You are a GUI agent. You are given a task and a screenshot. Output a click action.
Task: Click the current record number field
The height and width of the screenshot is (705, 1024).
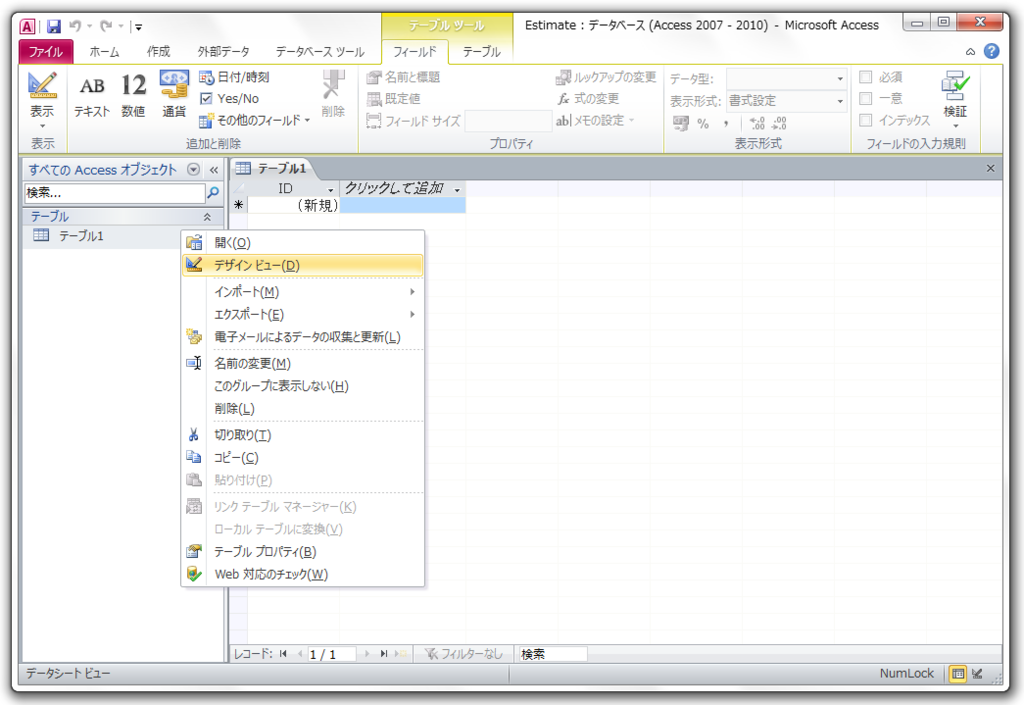(x=332, y=654)
